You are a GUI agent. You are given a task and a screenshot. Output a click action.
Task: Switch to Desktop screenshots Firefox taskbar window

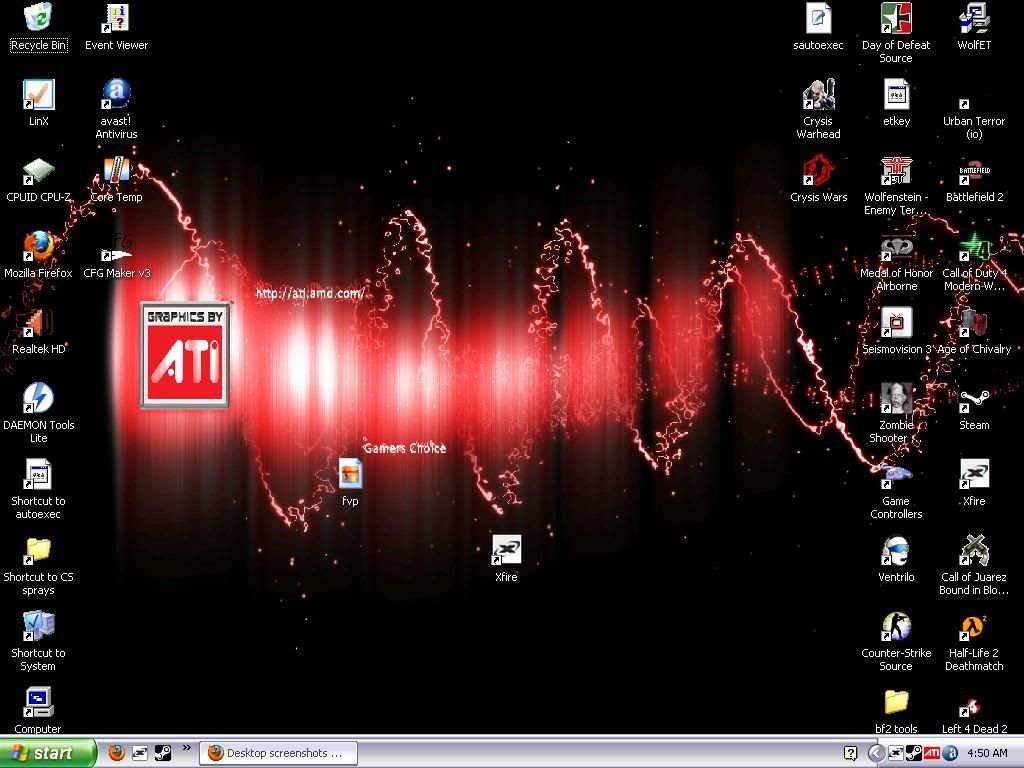(x=278, y=753)
